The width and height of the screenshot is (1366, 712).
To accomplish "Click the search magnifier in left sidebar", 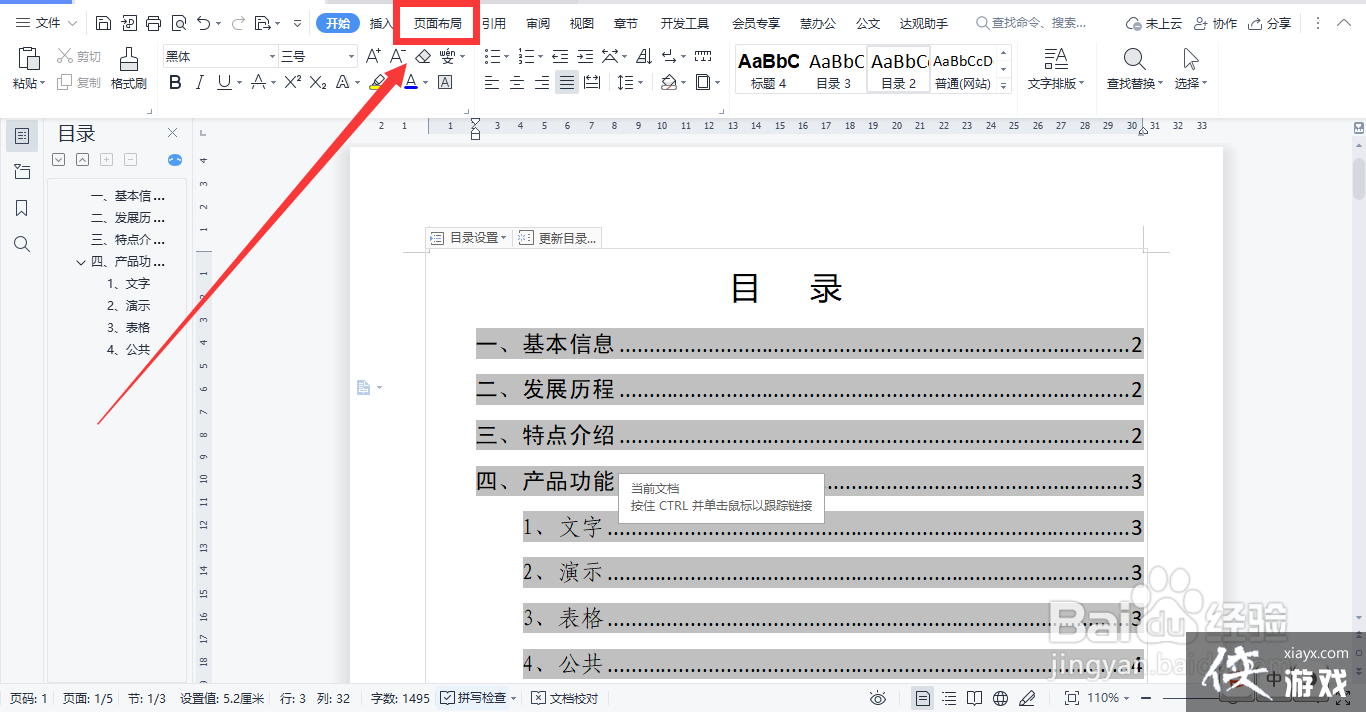I will (22, 244).
